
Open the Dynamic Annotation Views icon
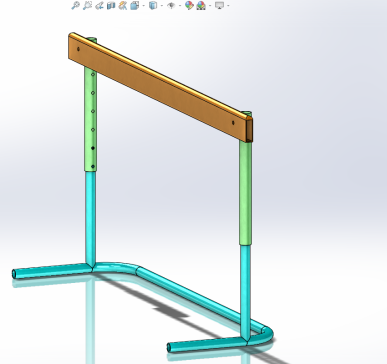click(123, 5)
